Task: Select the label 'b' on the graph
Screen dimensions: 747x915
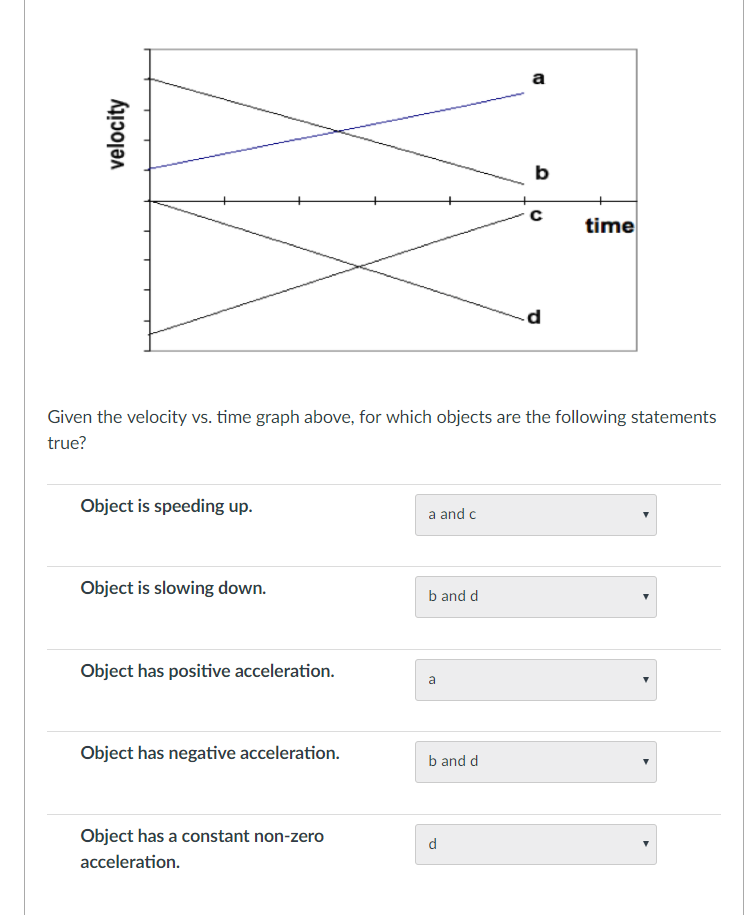Action: coord(540,172)
